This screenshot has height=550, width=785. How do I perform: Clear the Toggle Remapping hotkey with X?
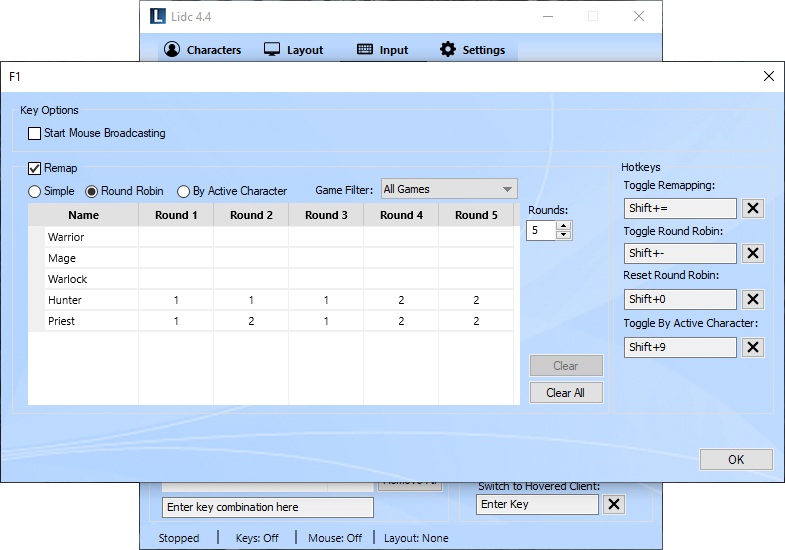tap(753, 208)
